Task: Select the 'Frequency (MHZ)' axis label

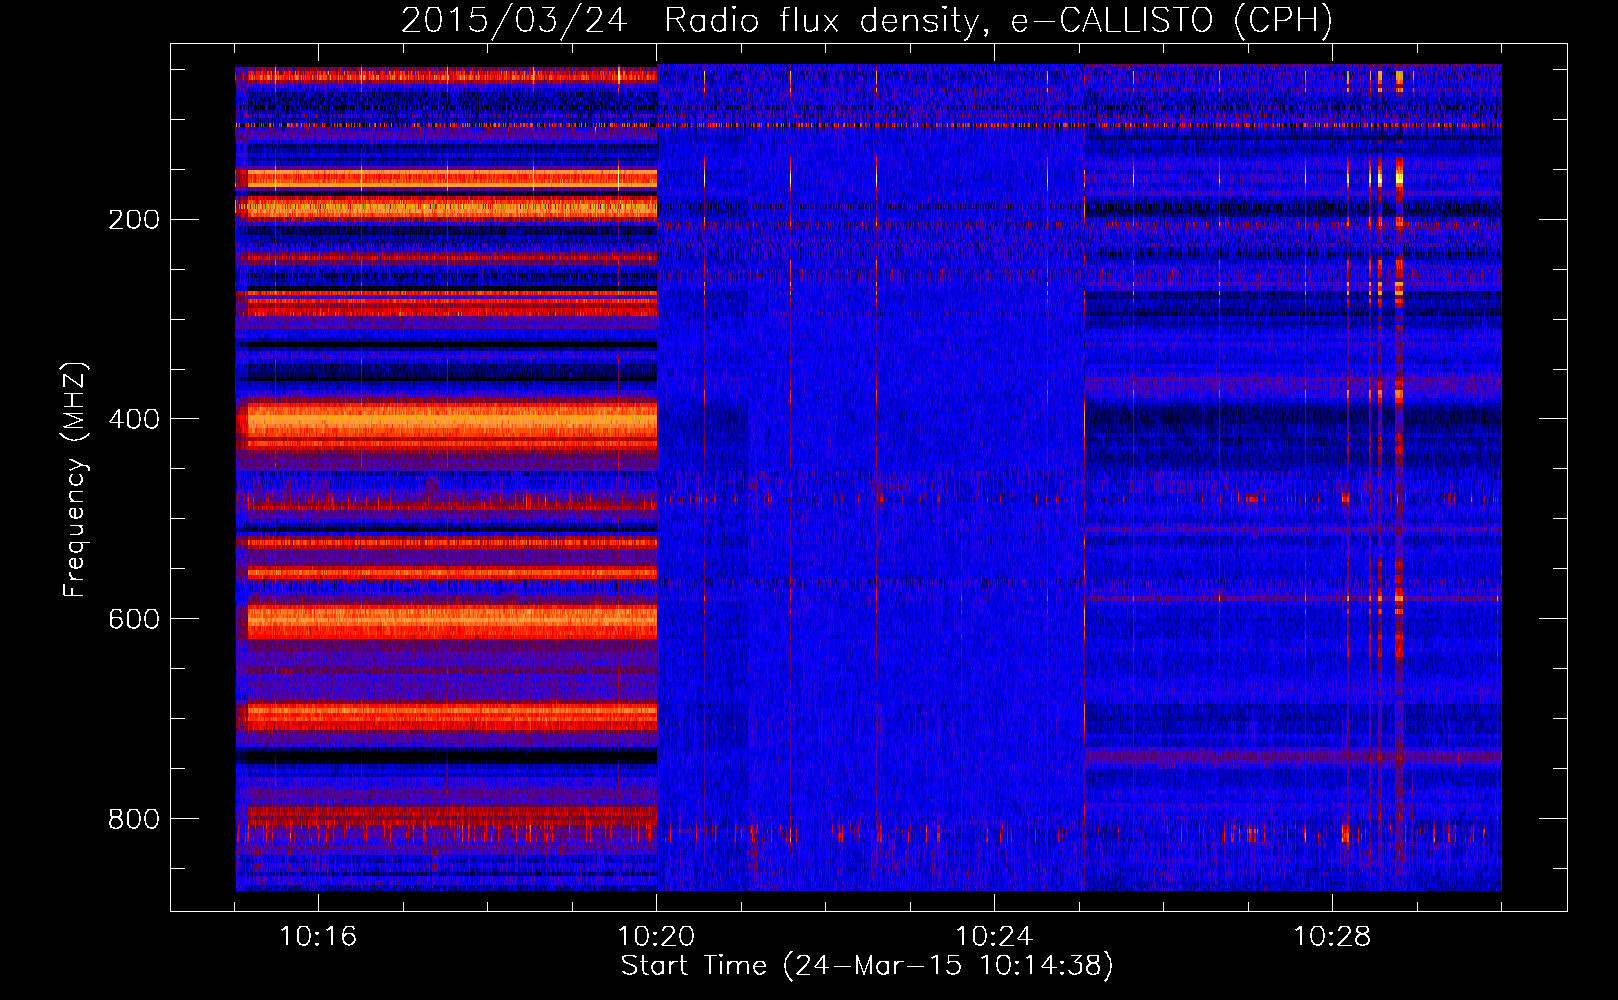Action: click(75, 480)
